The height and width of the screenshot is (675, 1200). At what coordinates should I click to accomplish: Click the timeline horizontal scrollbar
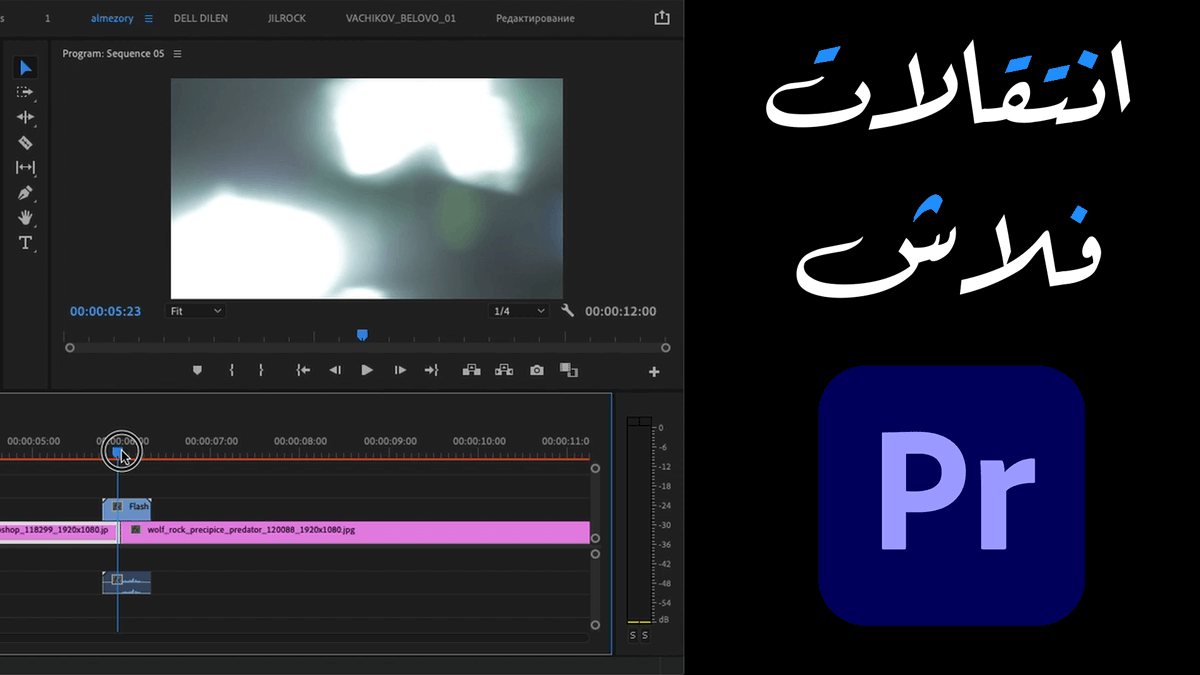294,637
